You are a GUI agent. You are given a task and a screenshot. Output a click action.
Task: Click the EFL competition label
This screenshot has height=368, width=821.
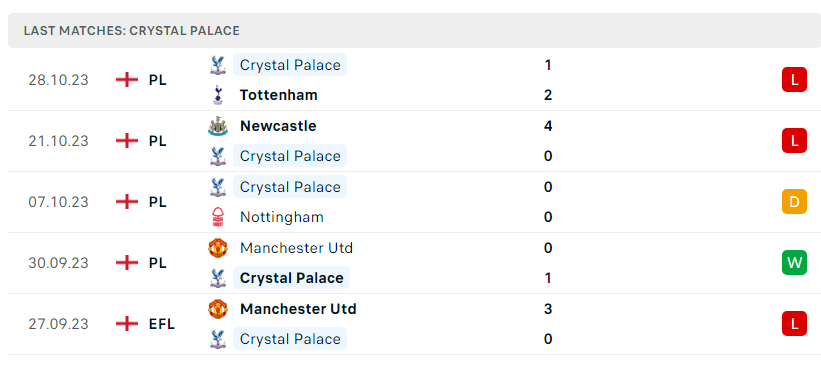tap(162, 324)
